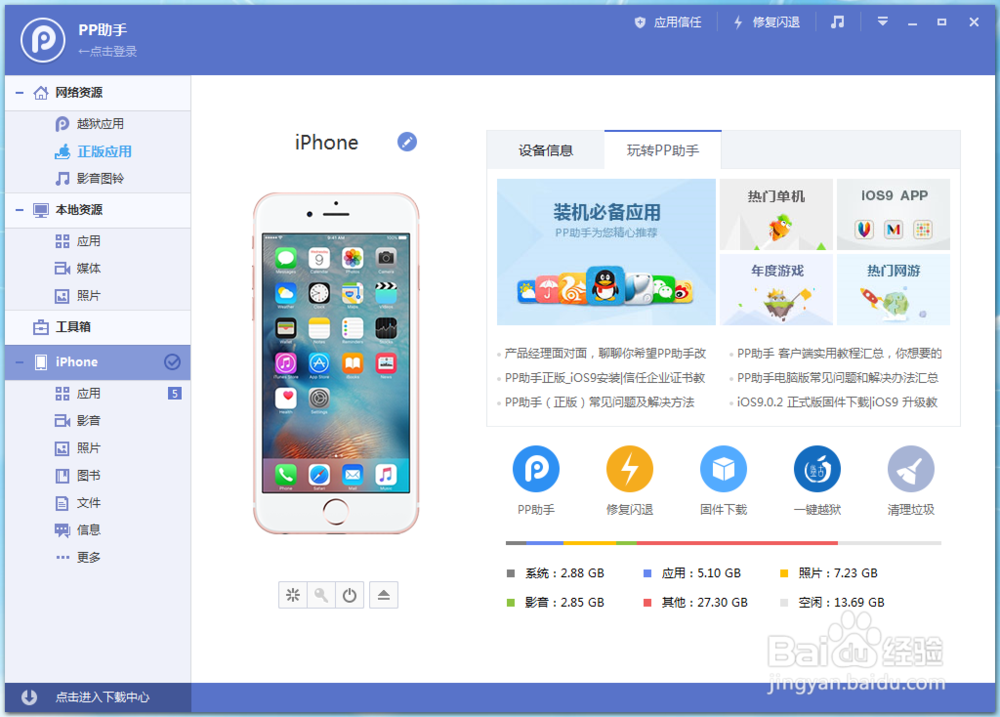The width and height of the screenshot is (1000, 717).
Task: Click the power button under phone
Action: tap(349, 595)
